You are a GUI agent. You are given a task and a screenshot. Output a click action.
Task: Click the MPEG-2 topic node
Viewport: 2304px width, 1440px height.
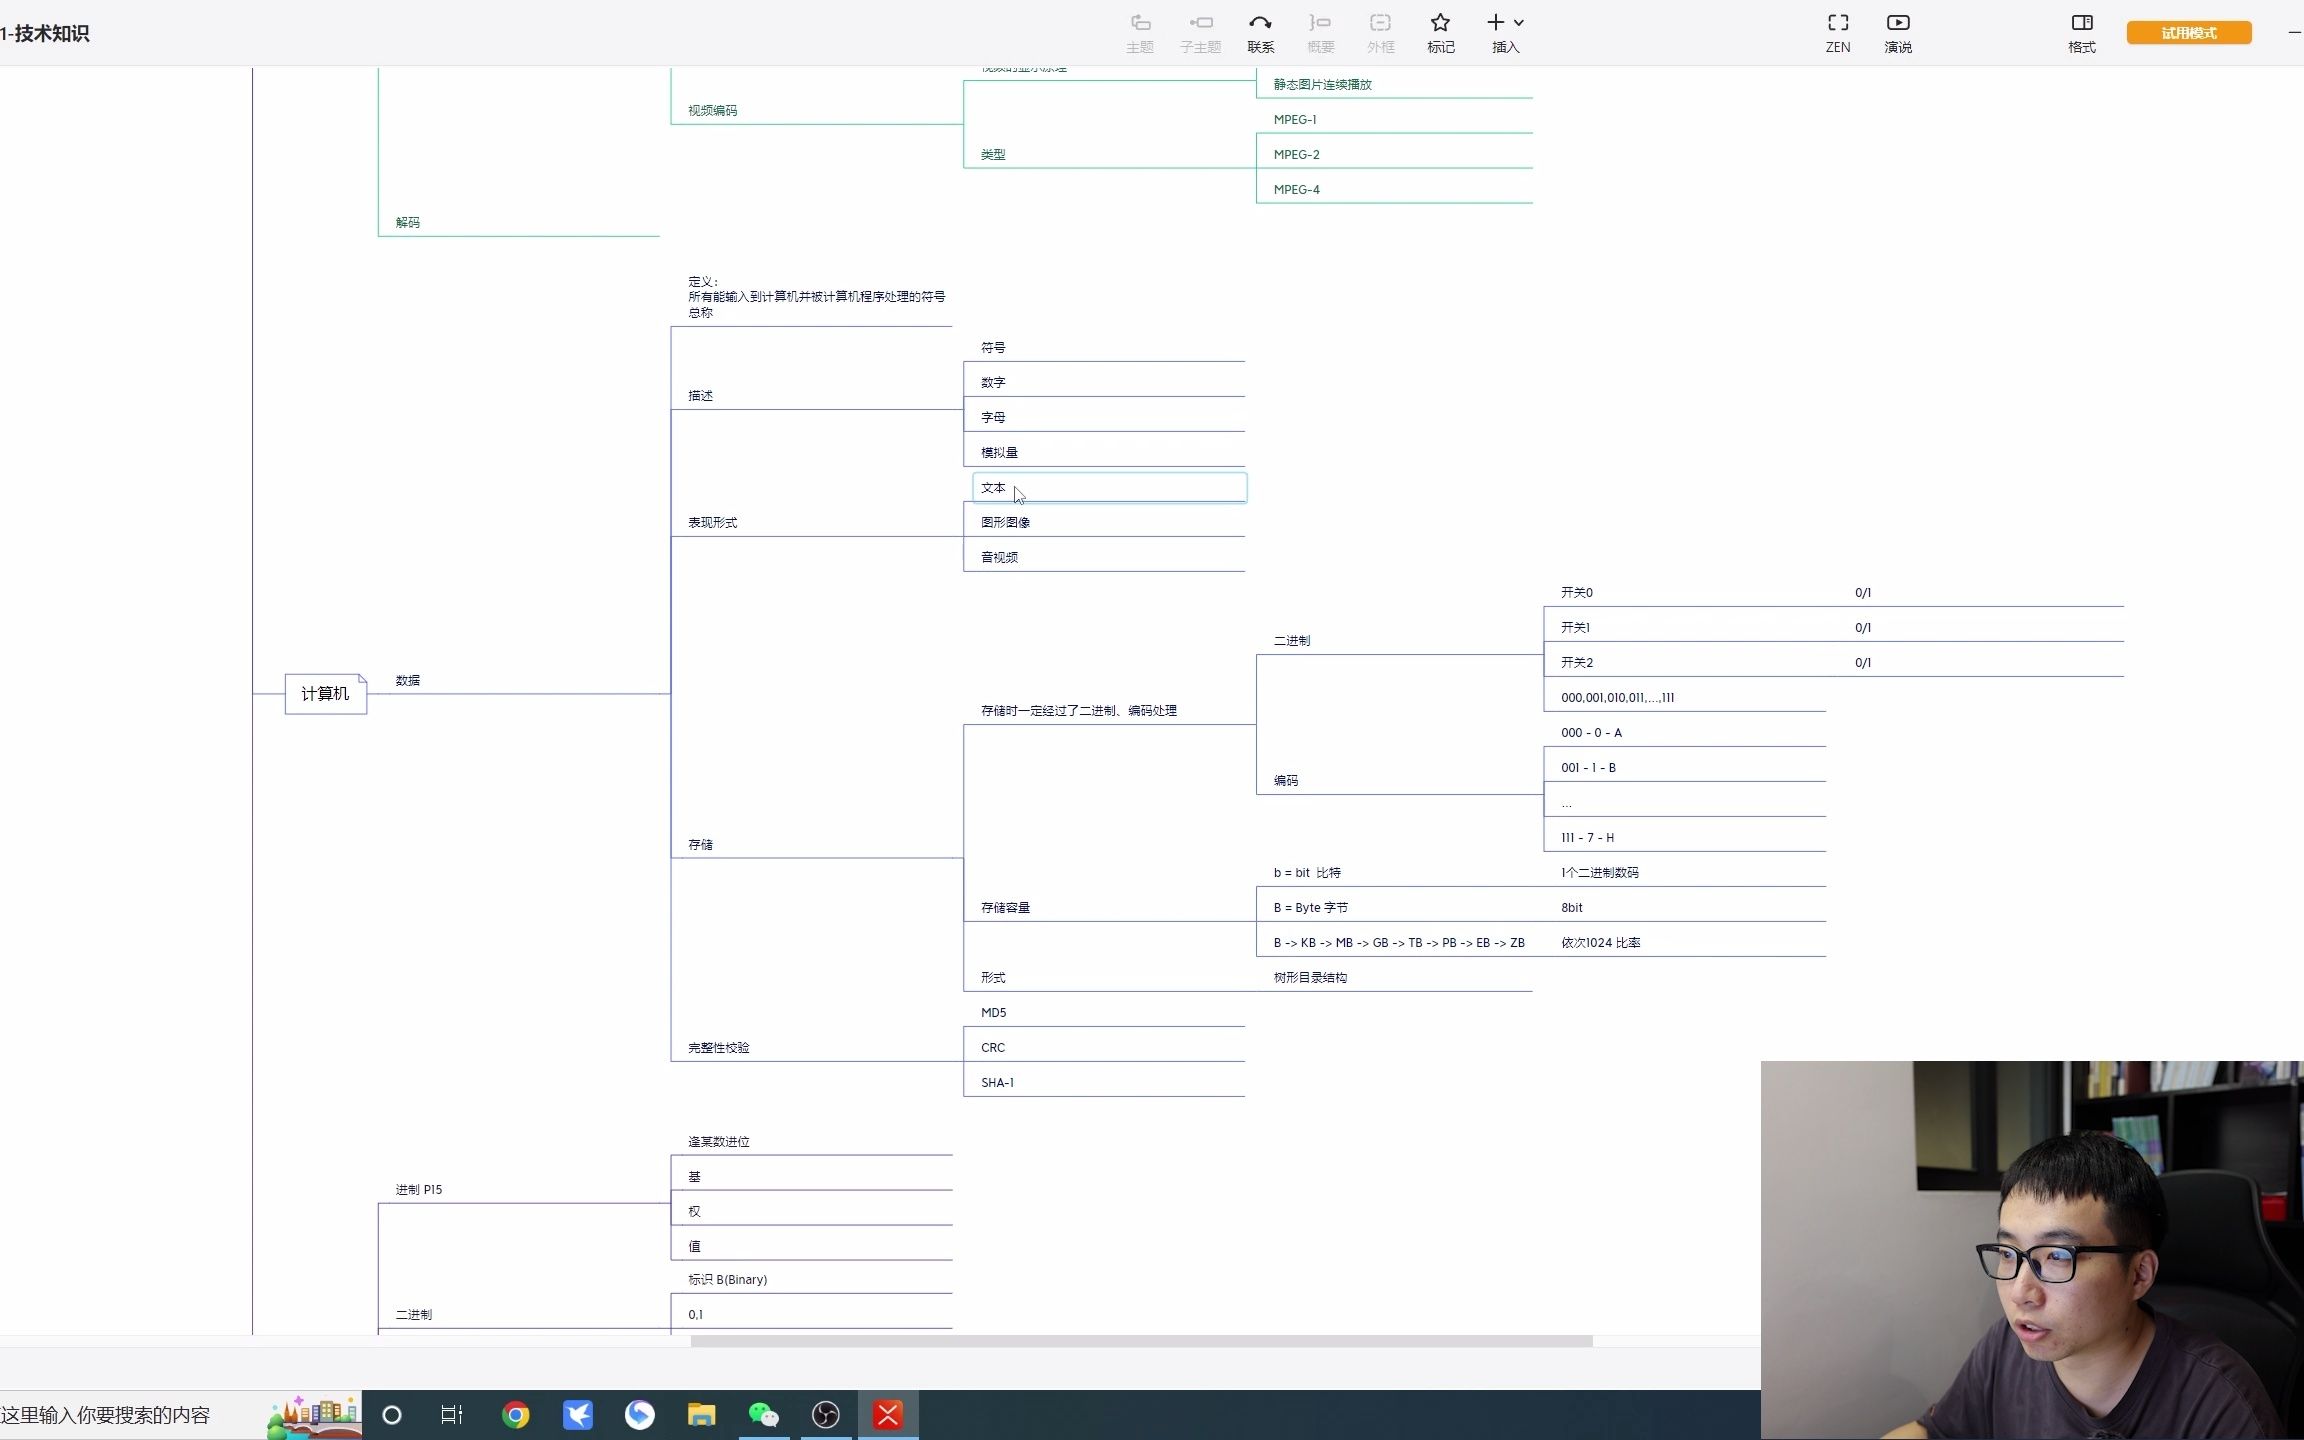1296,155
